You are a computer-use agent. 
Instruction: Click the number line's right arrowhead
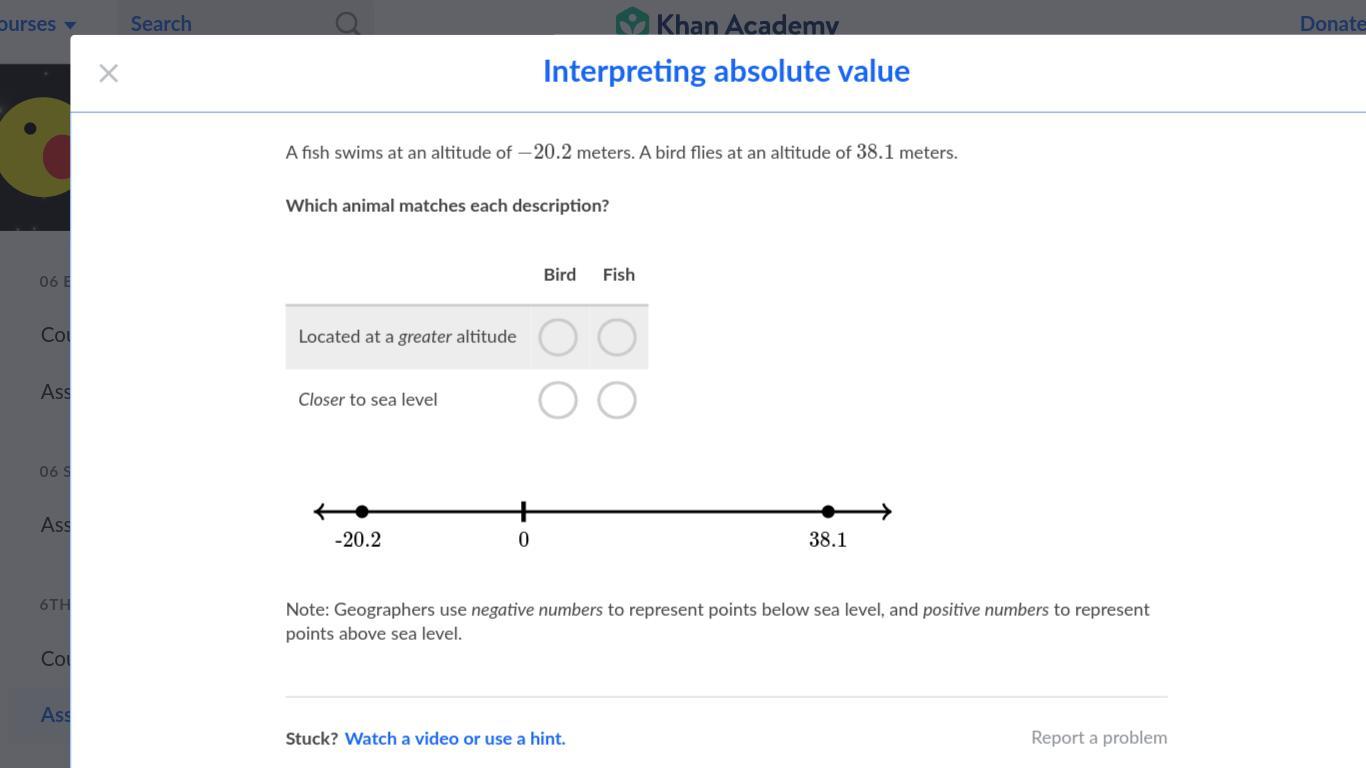tap(885, 512)
